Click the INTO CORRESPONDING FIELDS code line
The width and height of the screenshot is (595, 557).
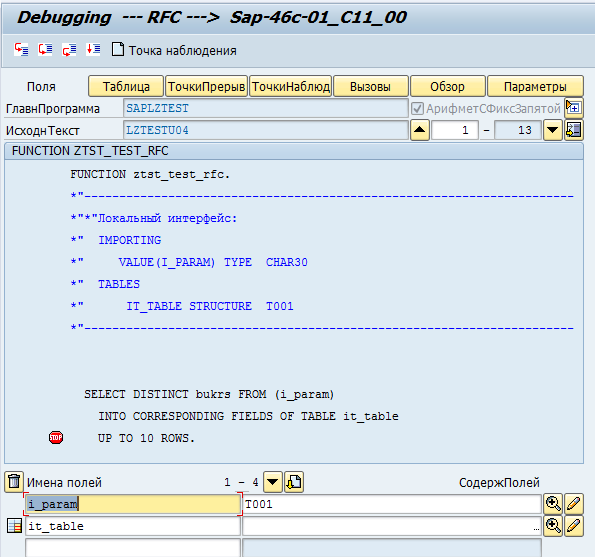click(249, 416)
